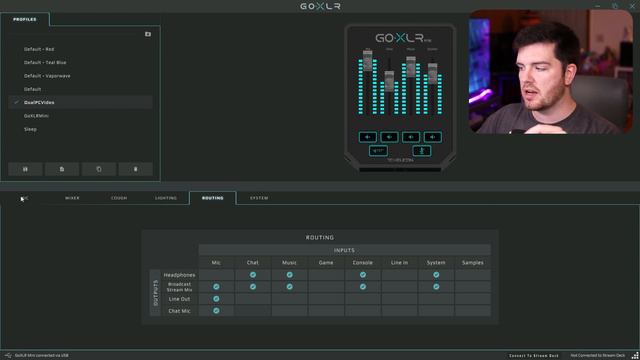640x360 pixels.
Task: Select the Default - Teal Blue profile
Action: [x=80, y=62]
